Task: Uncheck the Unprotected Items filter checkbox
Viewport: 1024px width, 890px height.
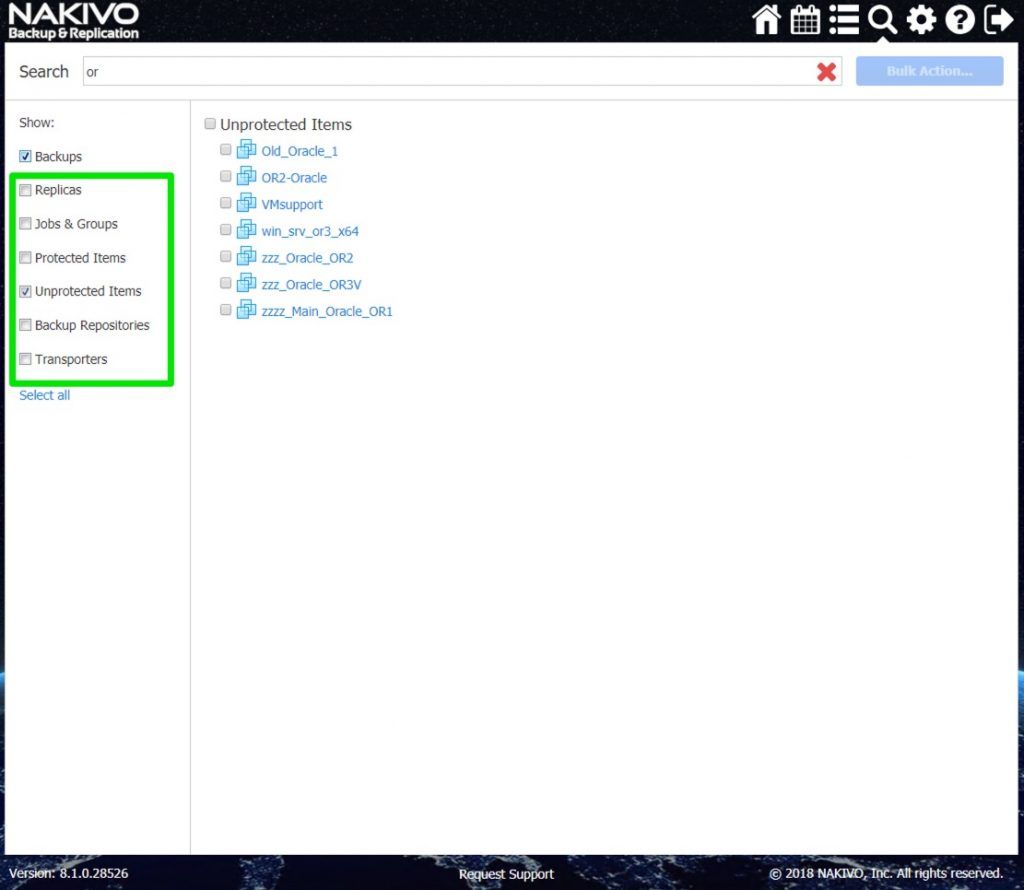Action: point(25,291)
